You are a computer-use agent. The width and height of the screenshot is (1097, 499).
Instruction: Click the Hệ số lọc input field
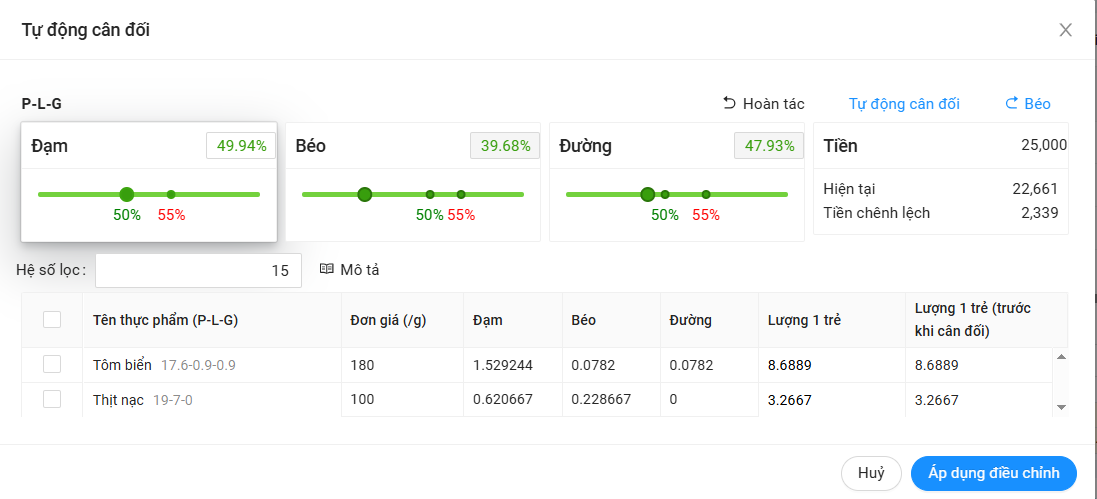pyautogui.click(x=198, y=270)
